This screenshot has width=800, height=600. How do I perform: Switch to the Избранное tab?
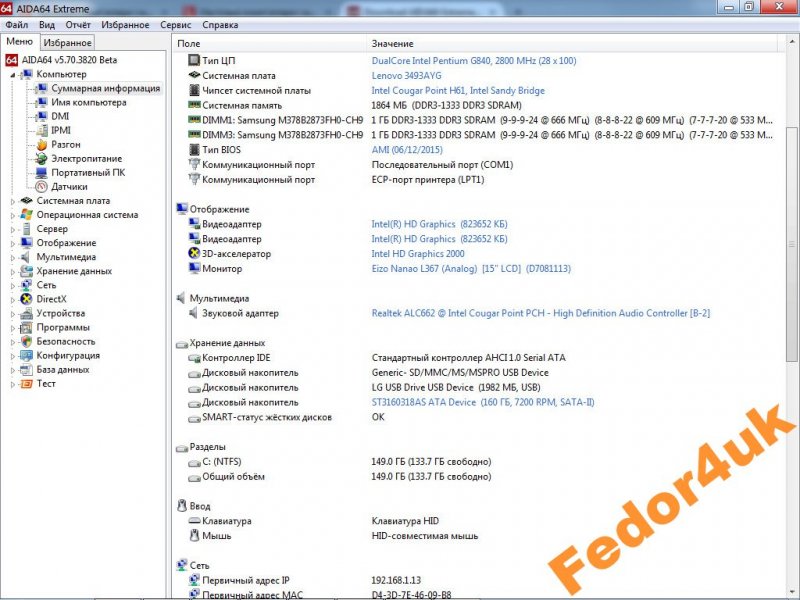point(68,43)
